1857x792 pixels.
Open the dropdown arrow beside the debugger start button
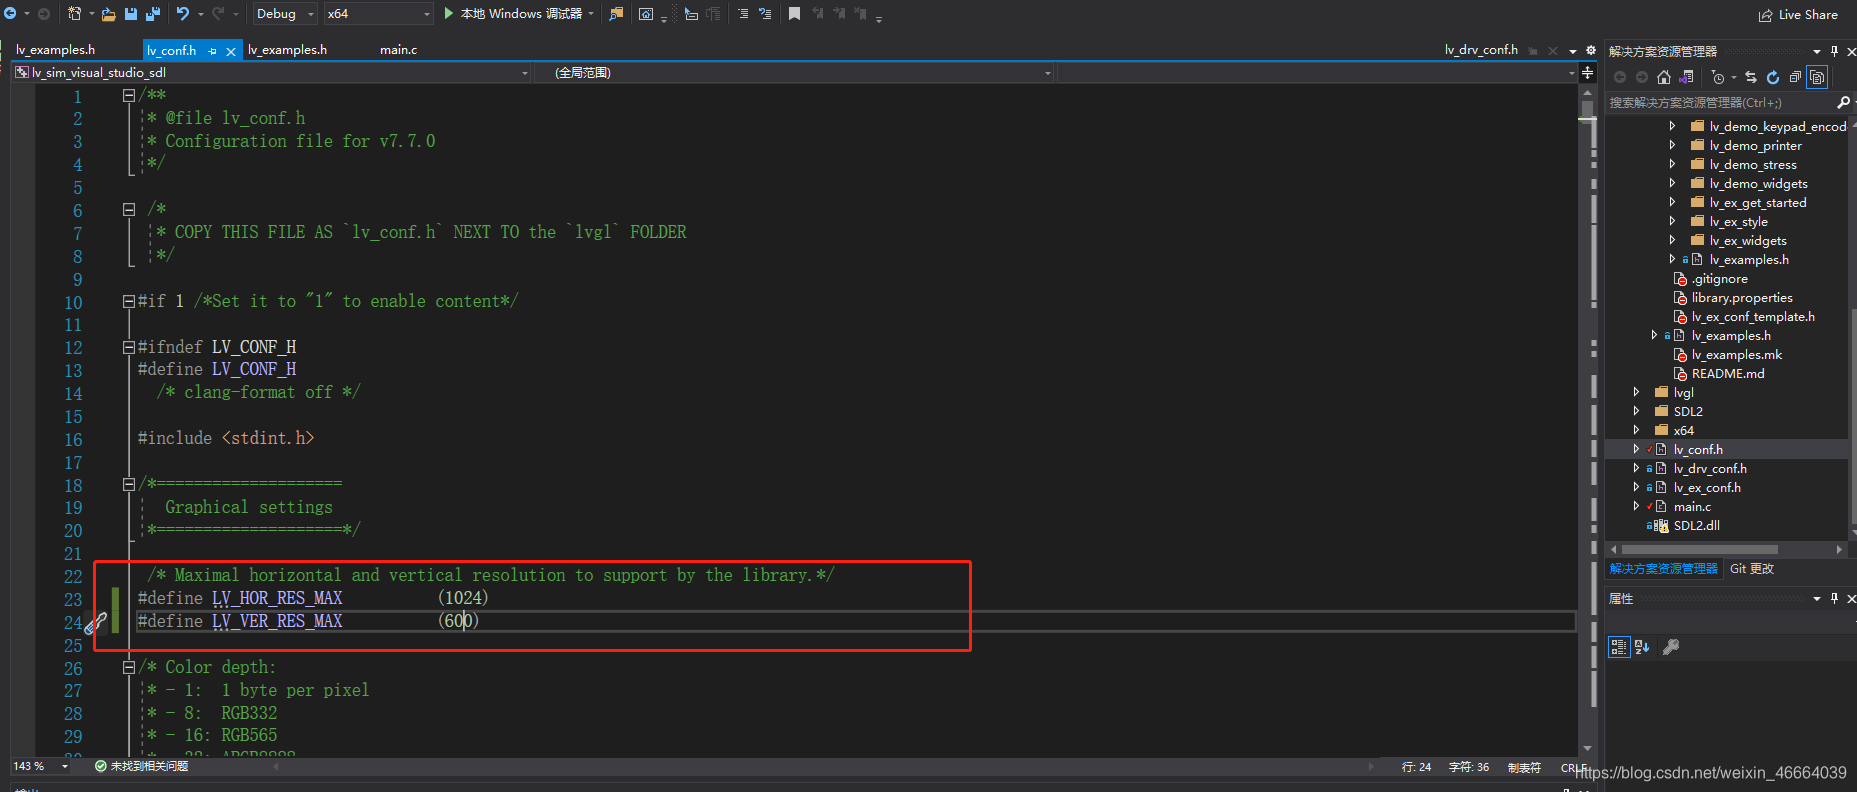click(x=591, y=14)
